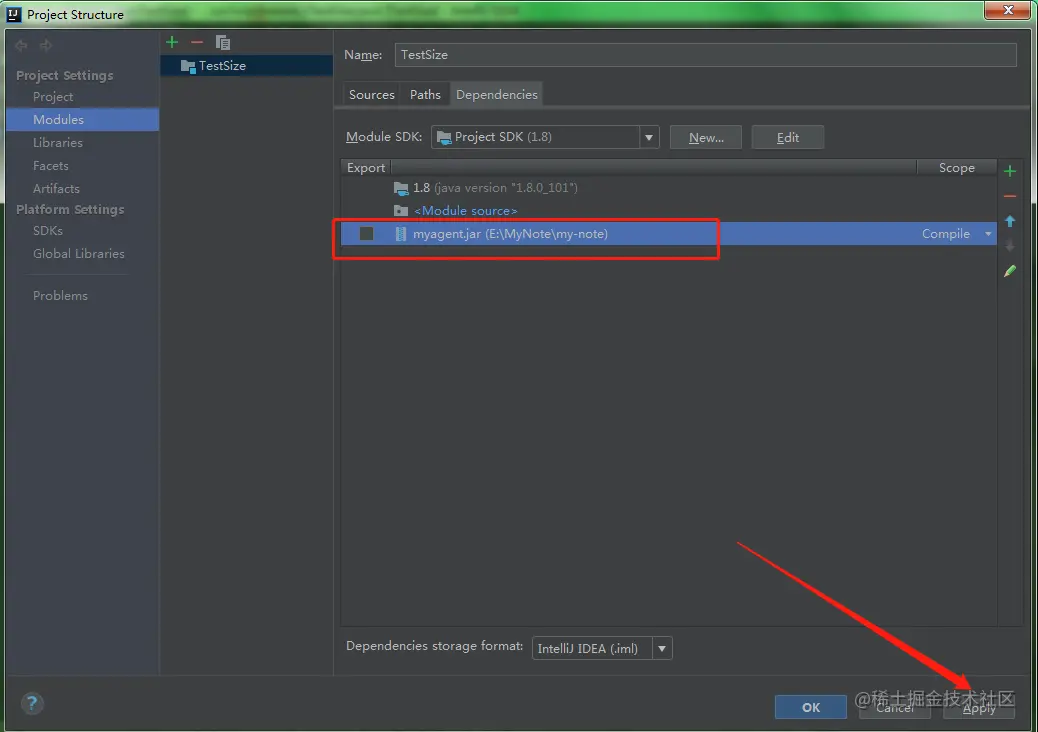Click the TestSize module folder icon

pyautogui.click(x=188, y=66)
